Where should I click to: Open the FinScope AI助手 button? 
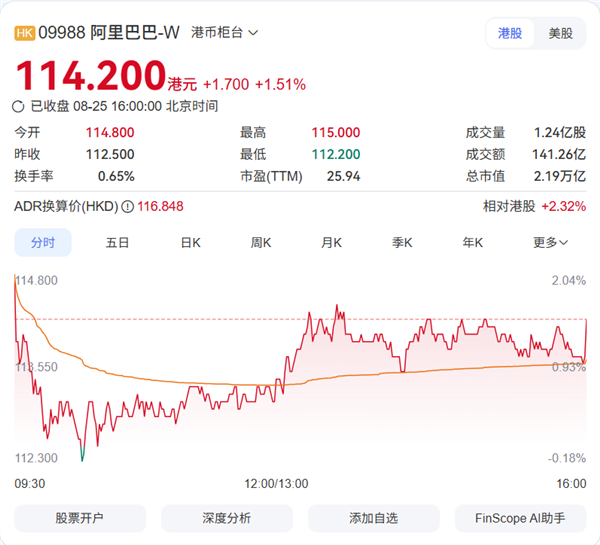coord(520,518)
